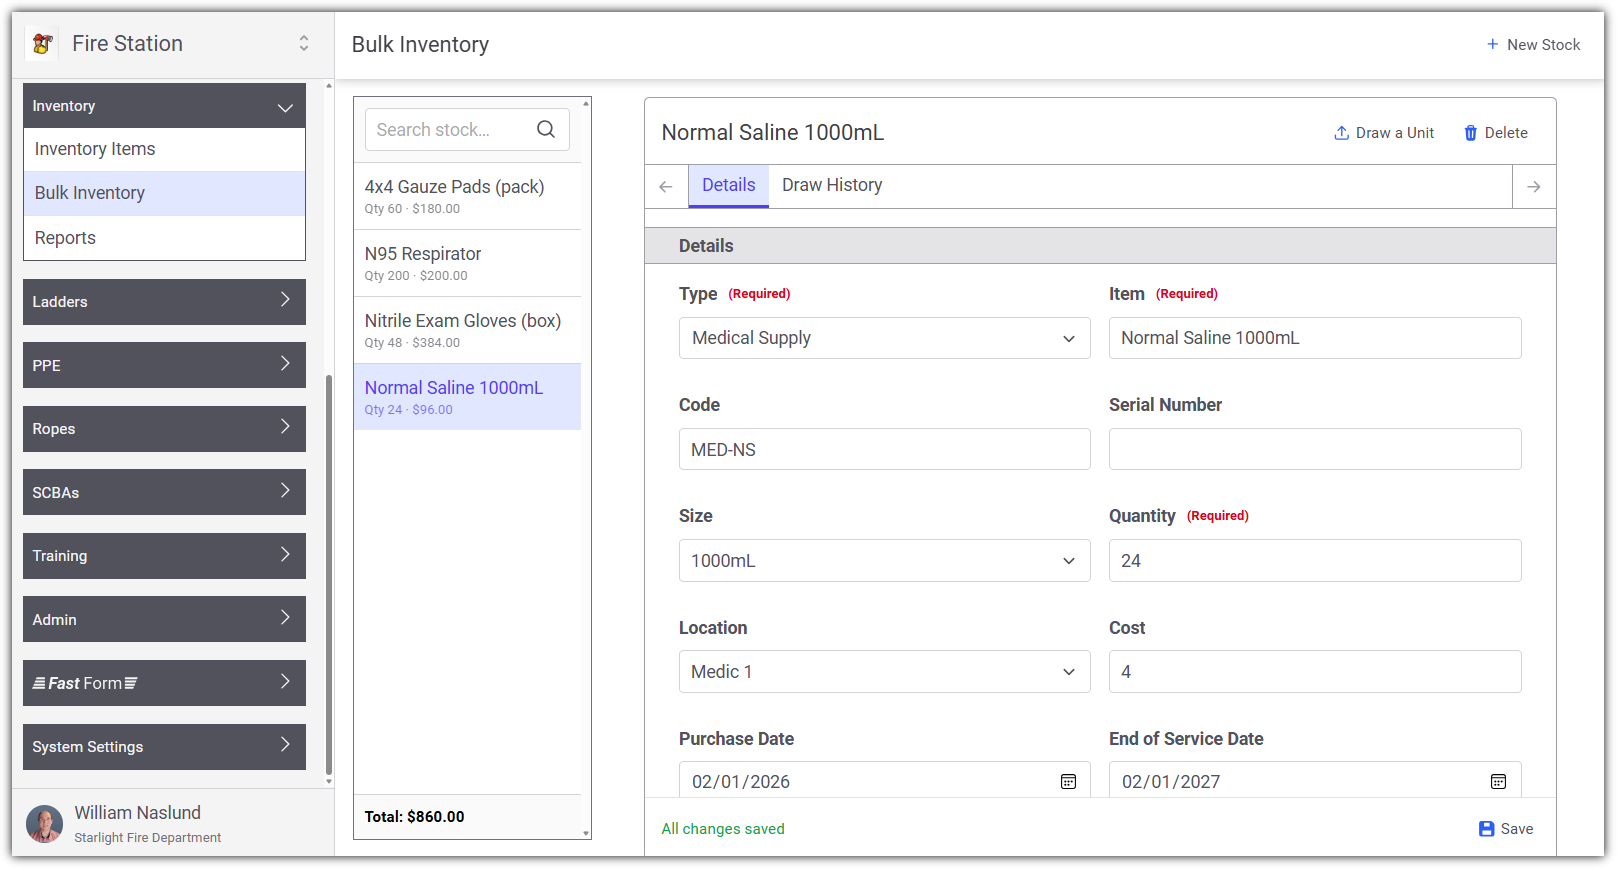The image size is (1617, 869).
Task: Open Inventory Items menu entry
Action: click(x=164, y=149)
